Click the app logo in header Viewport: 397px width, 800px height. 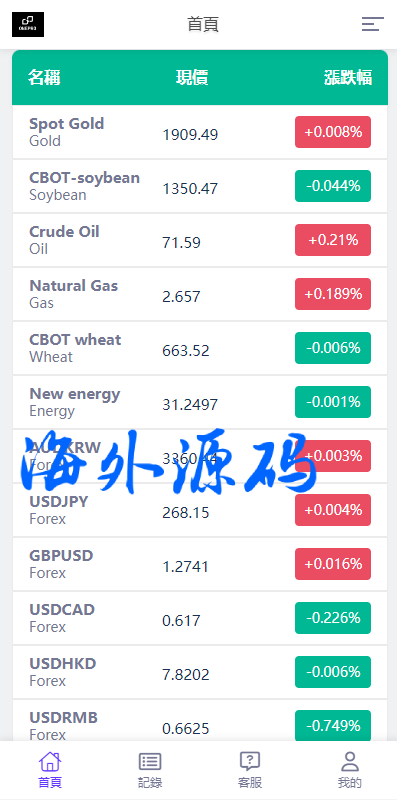pos(28,24)
